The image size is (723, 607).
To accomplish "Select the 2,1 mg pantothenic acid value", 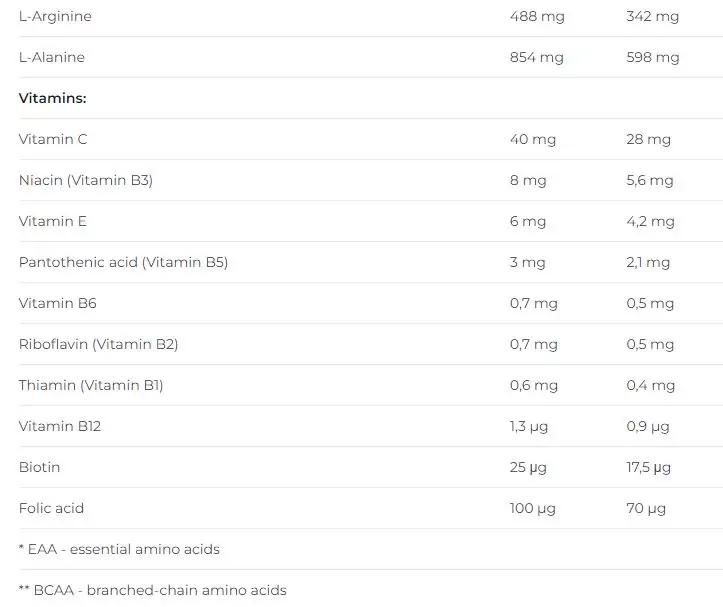I will [648, 263].
